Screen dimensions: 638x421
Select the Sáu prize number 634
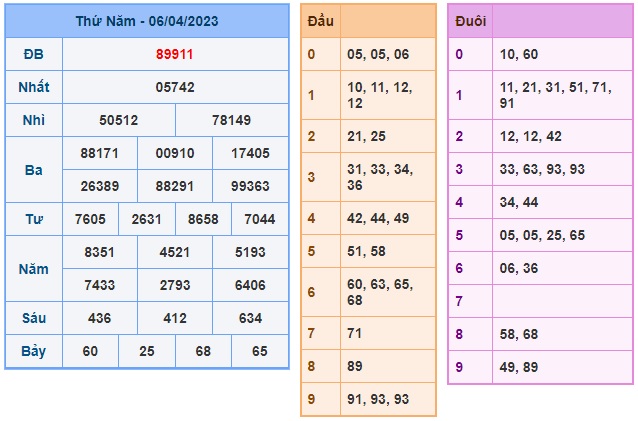(250, 318)
